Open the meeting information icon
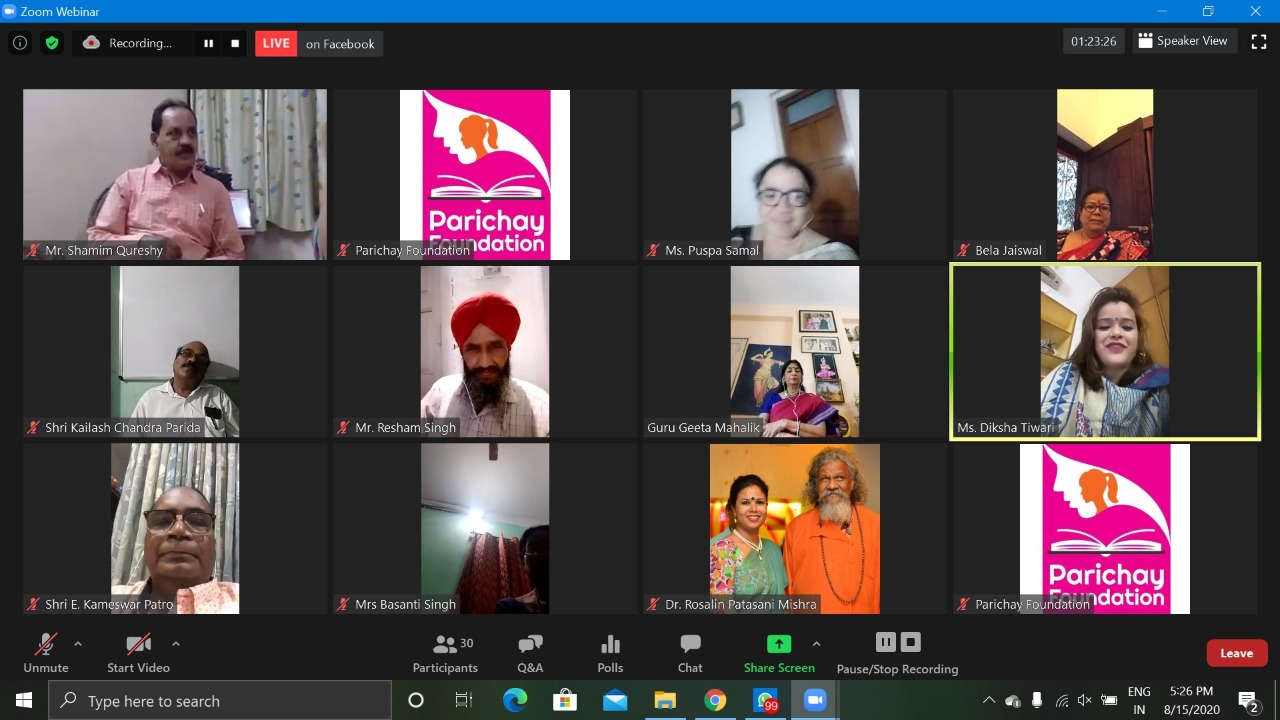Viewport: 1280px width, 720px height. click(19, 43)
